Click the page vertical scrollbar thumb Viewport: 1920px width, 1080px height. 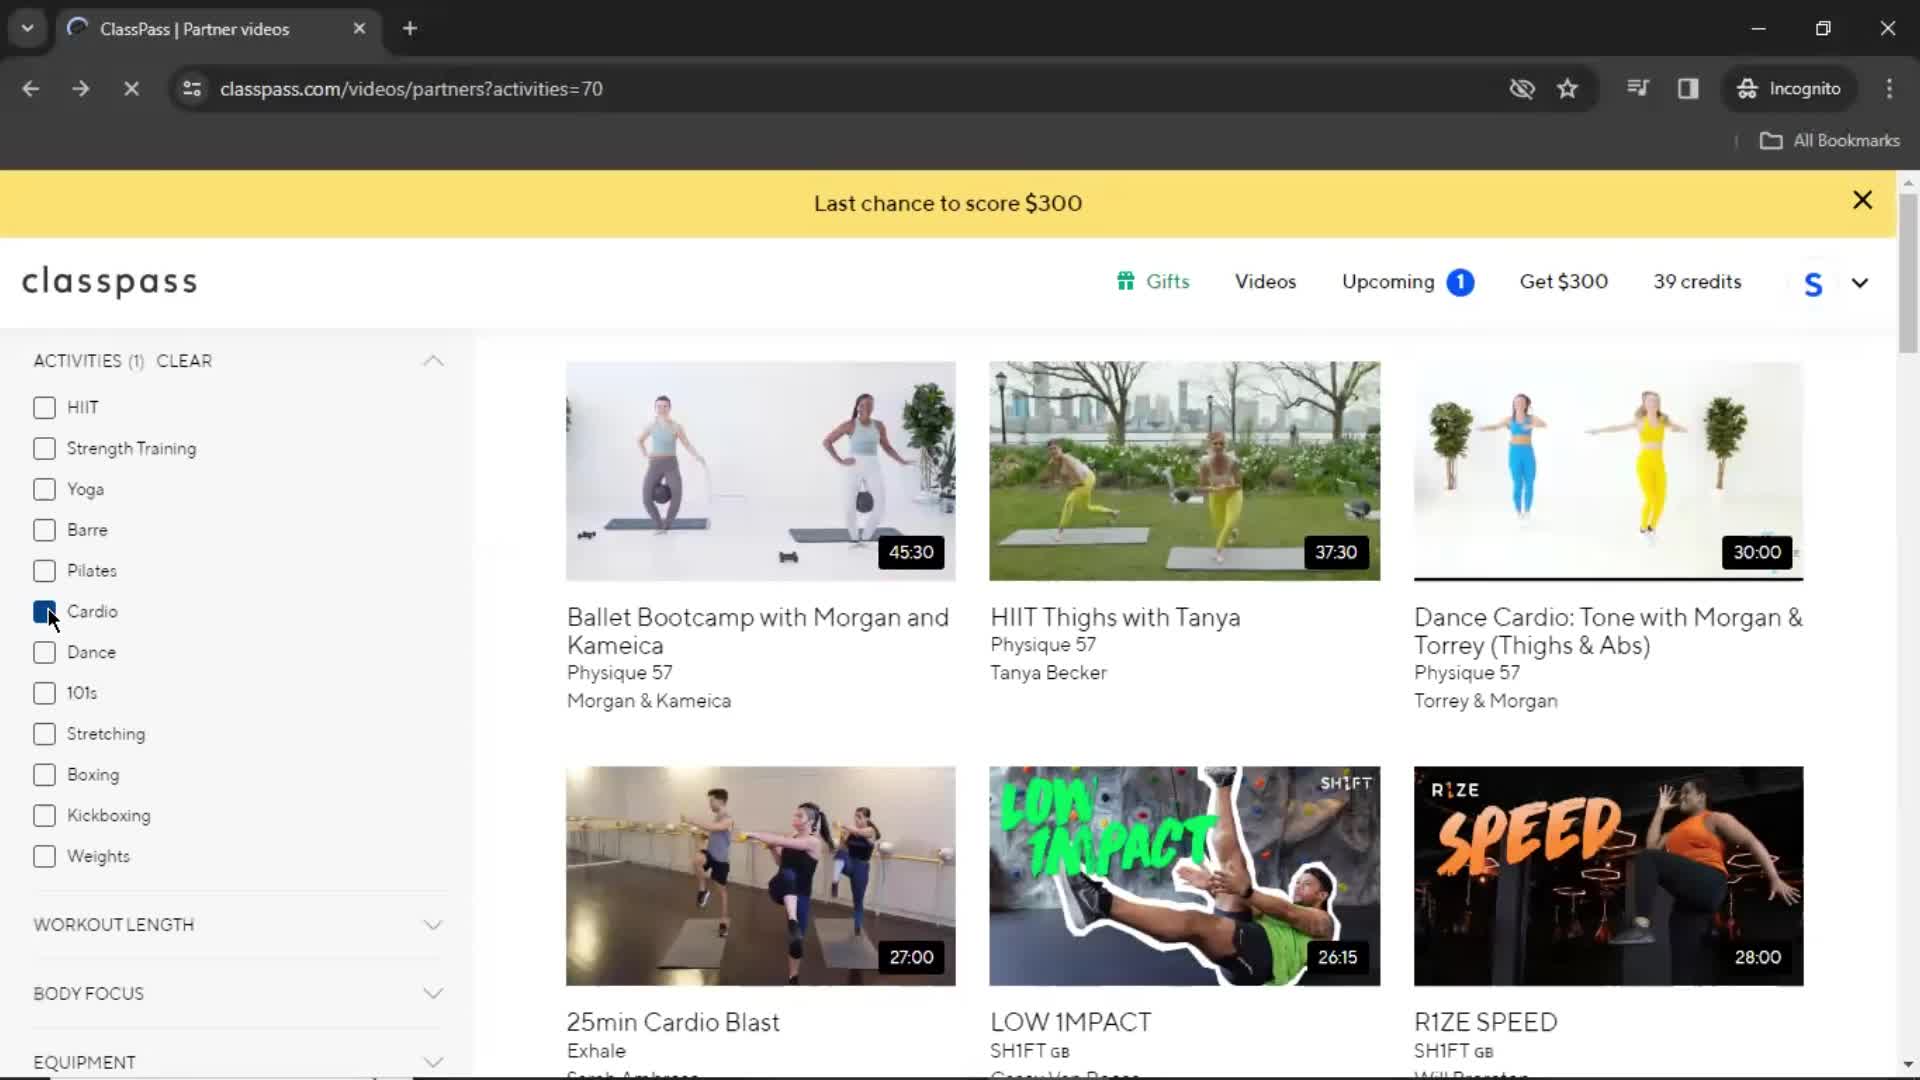[1908, 272]
